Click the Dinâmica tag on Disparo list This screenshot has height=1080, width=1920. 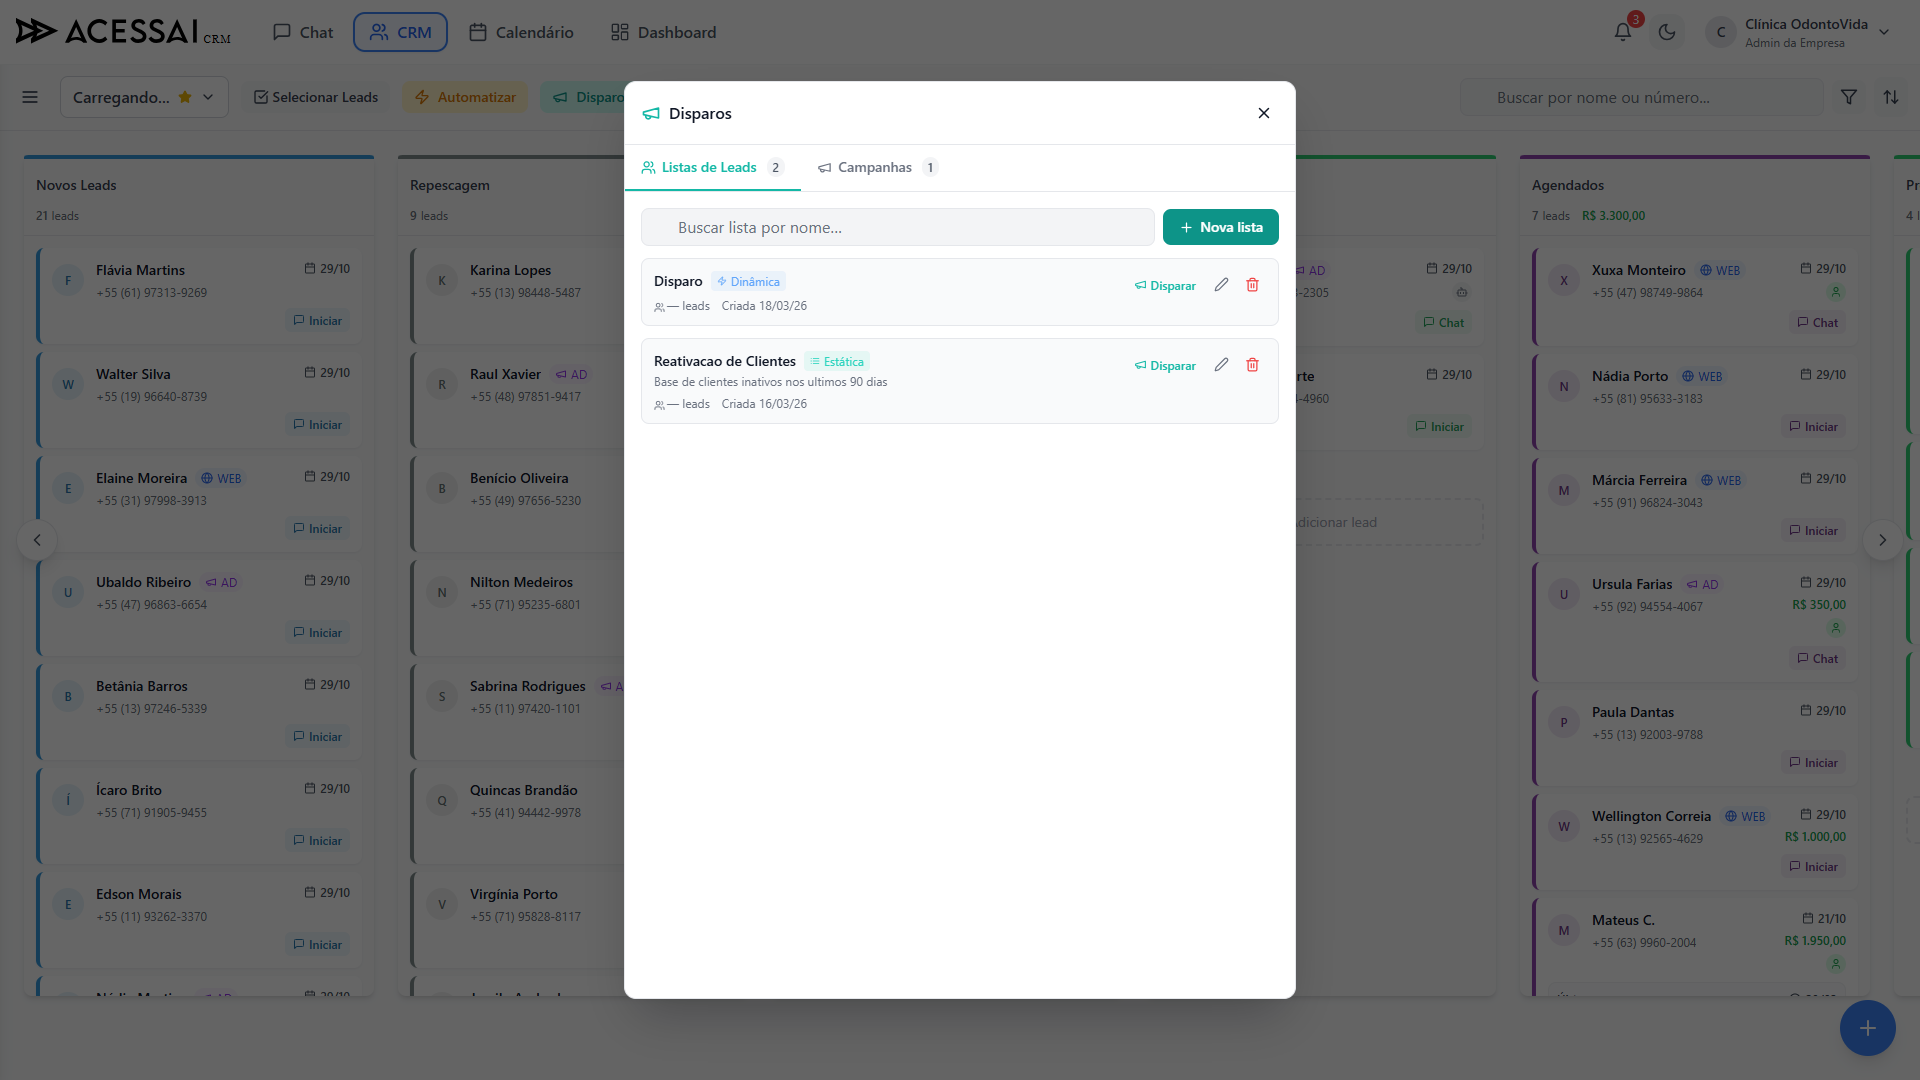(x=748, y=282)
